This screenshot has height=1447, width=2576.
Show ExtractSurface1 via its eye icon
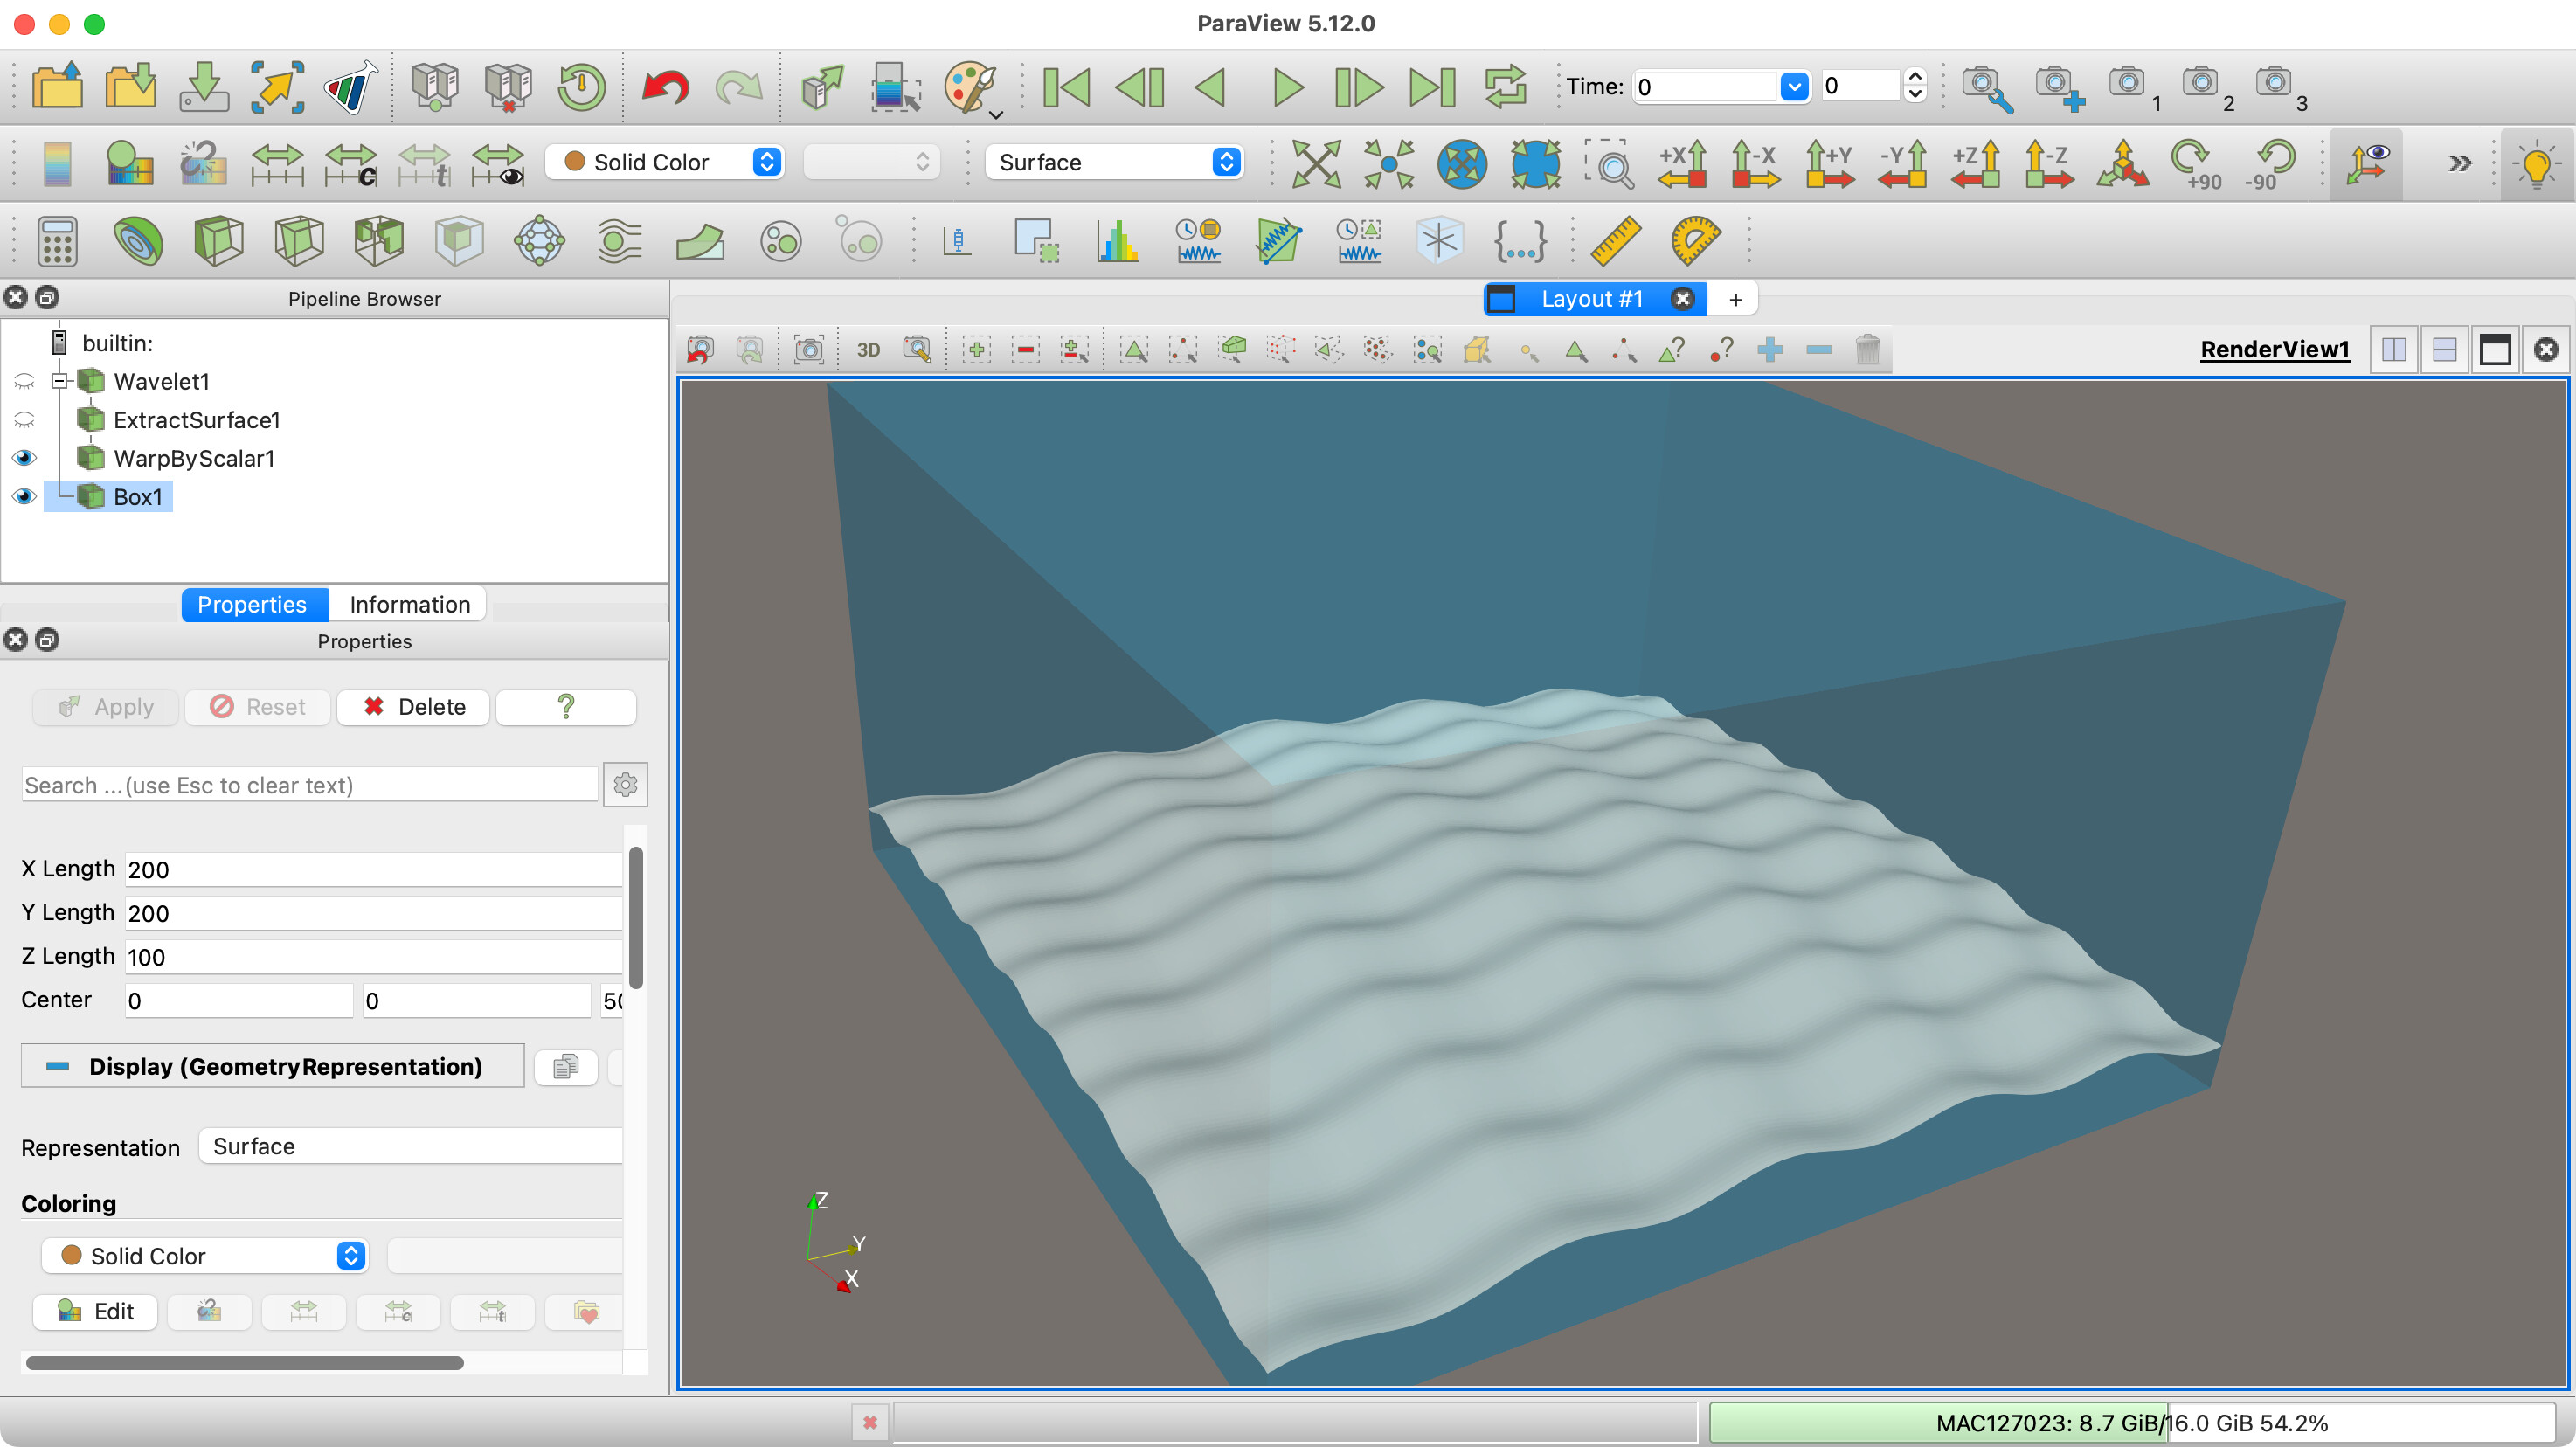(x=24, y=420)
